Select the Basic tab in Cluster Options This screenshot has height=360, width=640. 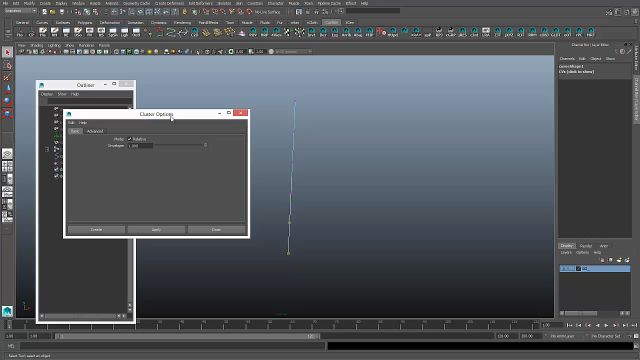coord(75,131)
